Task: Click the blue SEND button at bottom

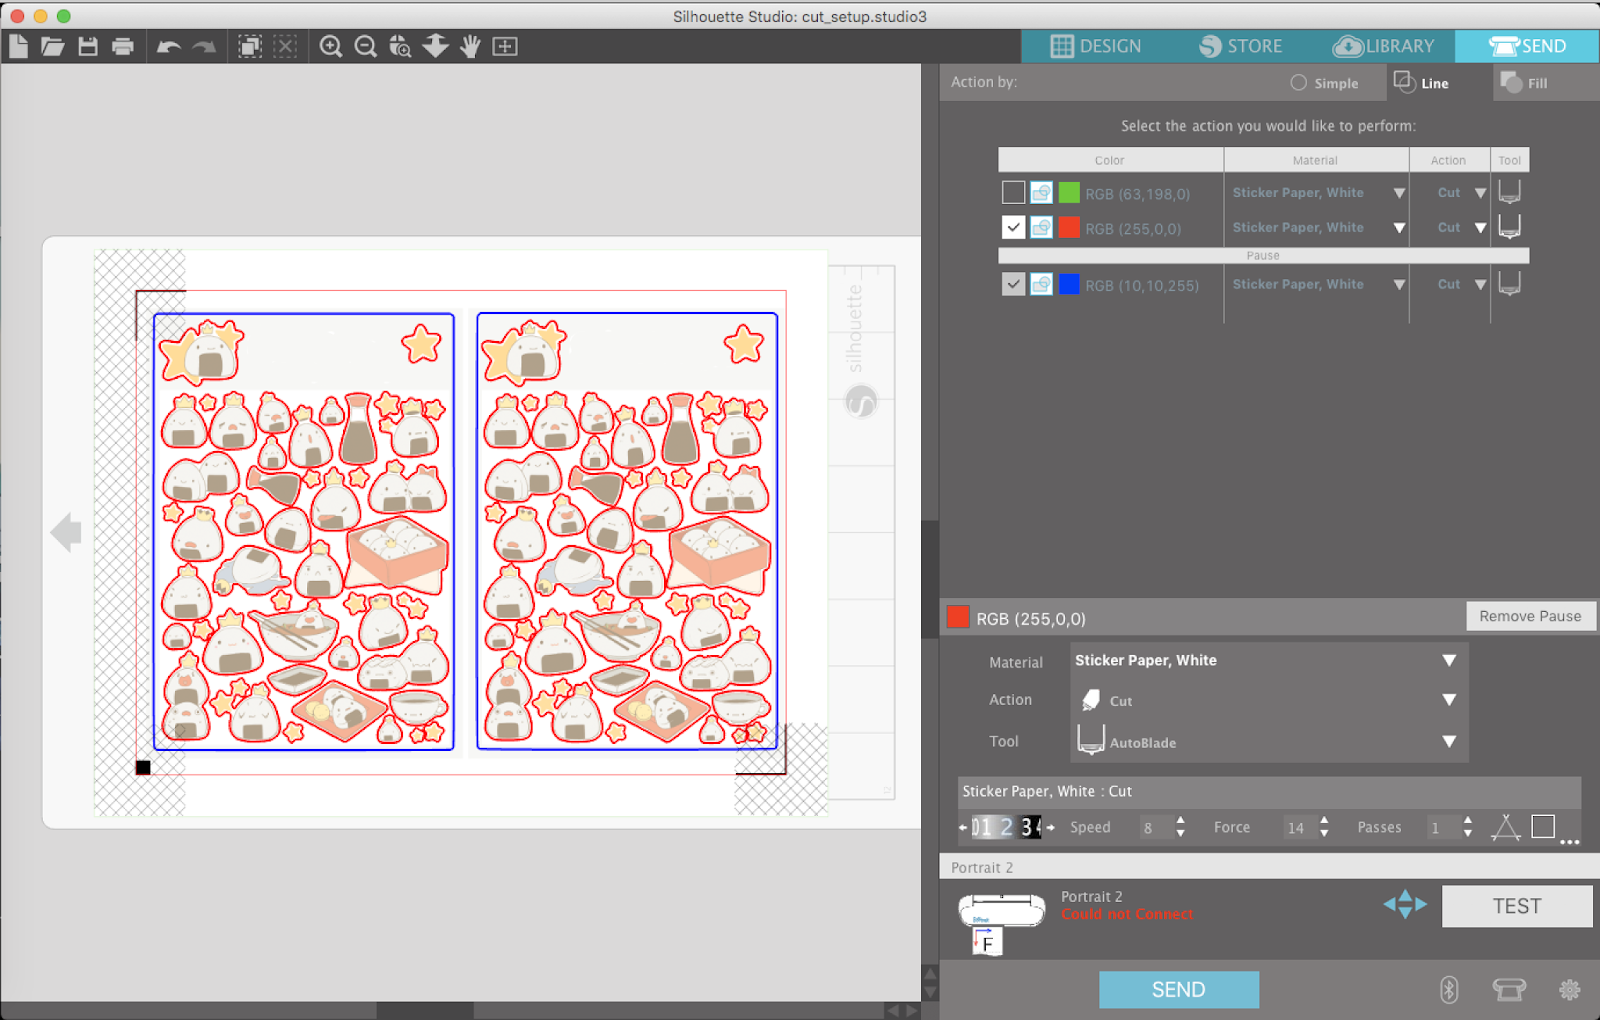Action: [1179, 989]
